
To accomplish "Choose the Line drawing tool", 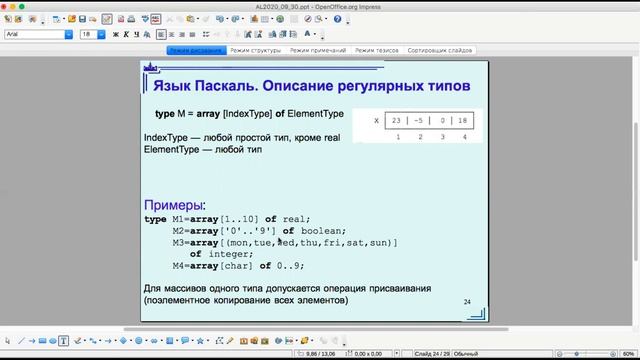I will (x=21, y=341).
